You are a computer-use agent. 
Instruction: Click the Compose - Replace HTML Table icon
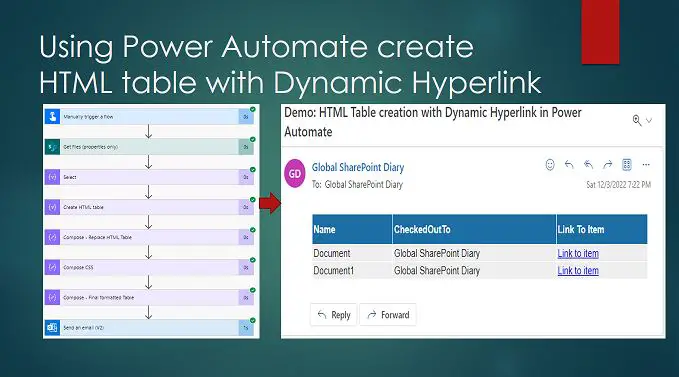(52, 237)
